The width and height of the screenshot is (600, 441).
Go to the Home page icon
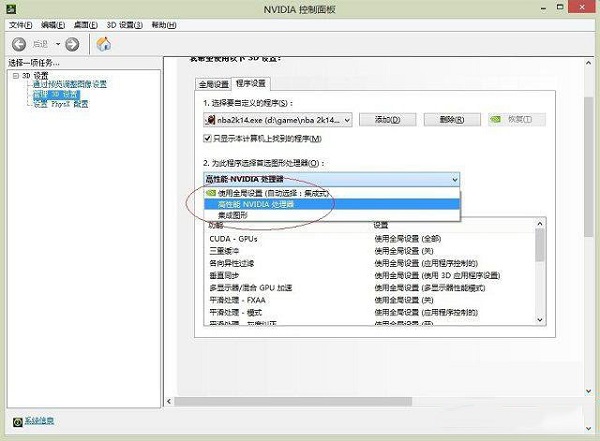(103, 44)
